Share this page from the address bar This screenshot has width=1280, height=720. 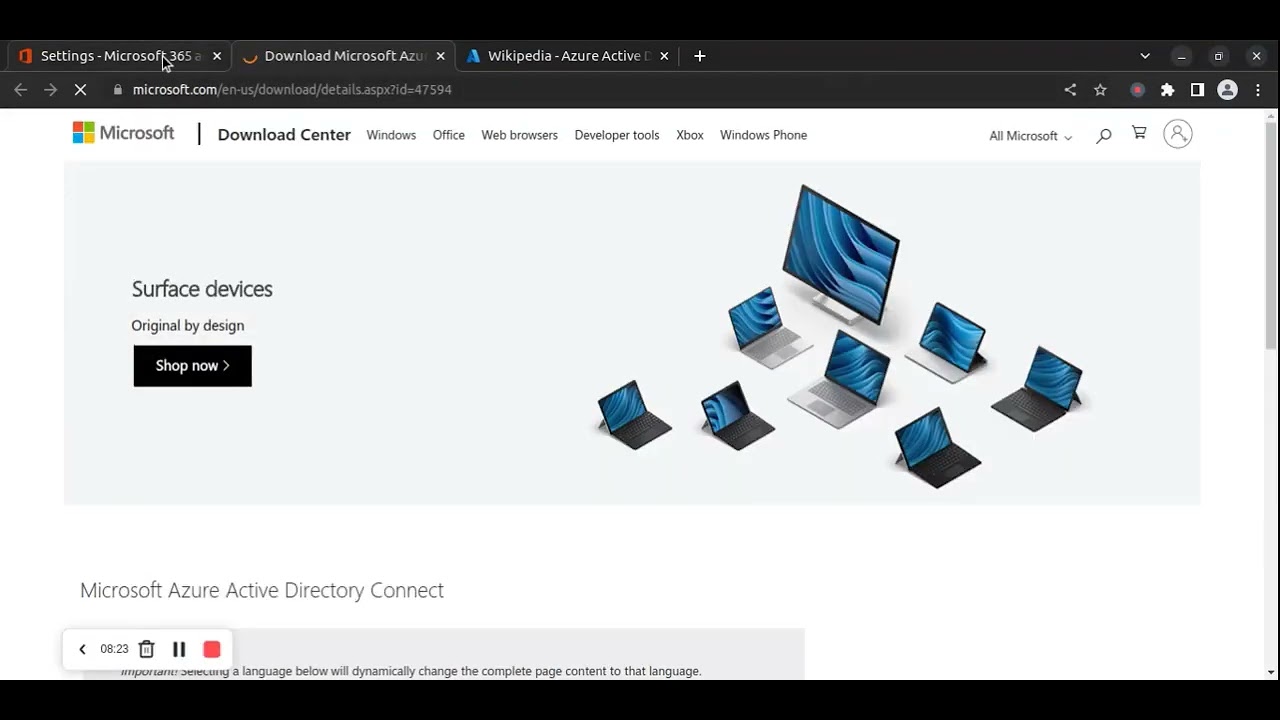click(x=1070, y=90)
